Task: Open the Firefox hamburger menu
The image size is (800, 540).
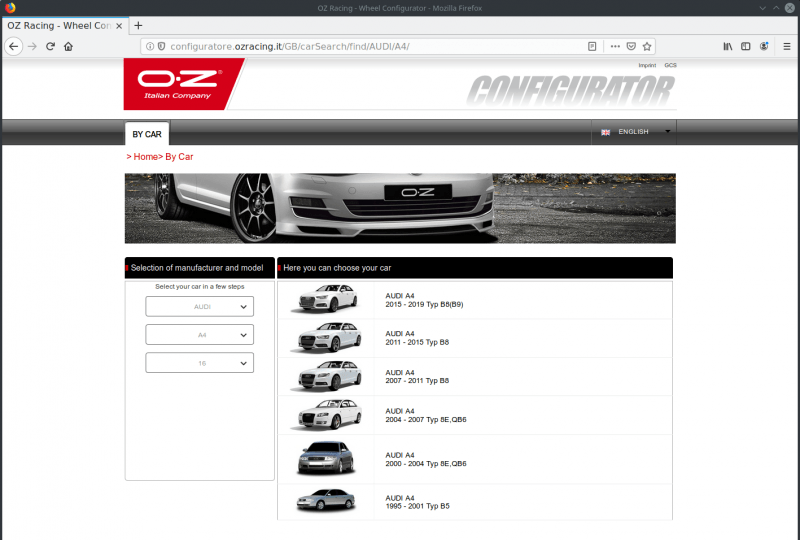Action: coord(787,46)
